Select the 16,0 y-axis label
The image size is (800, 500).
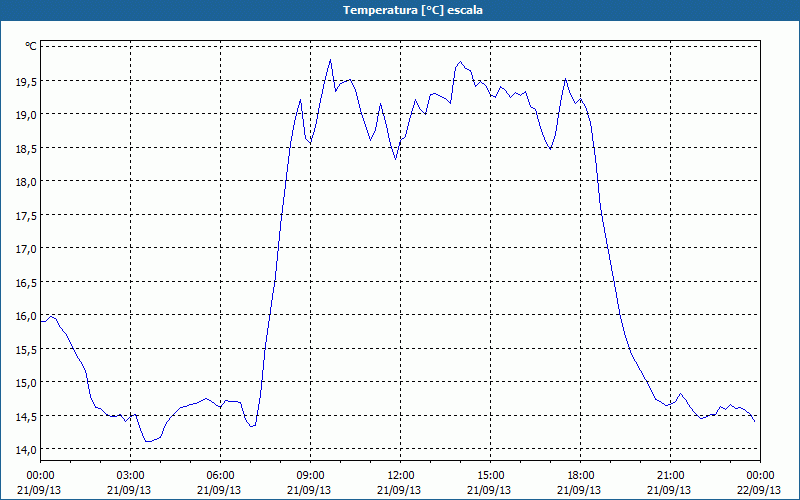tap(26, 316)
